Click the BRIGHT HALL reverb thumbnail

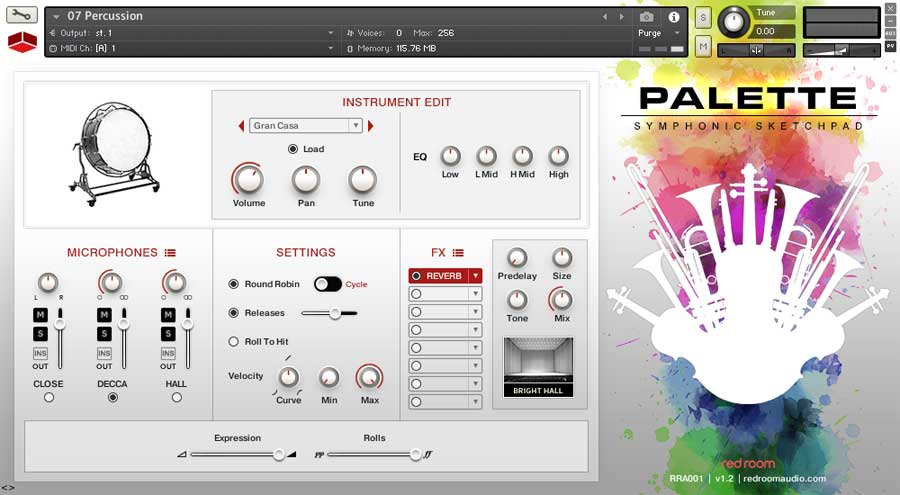pyautogui.click(x=538, y=368)
